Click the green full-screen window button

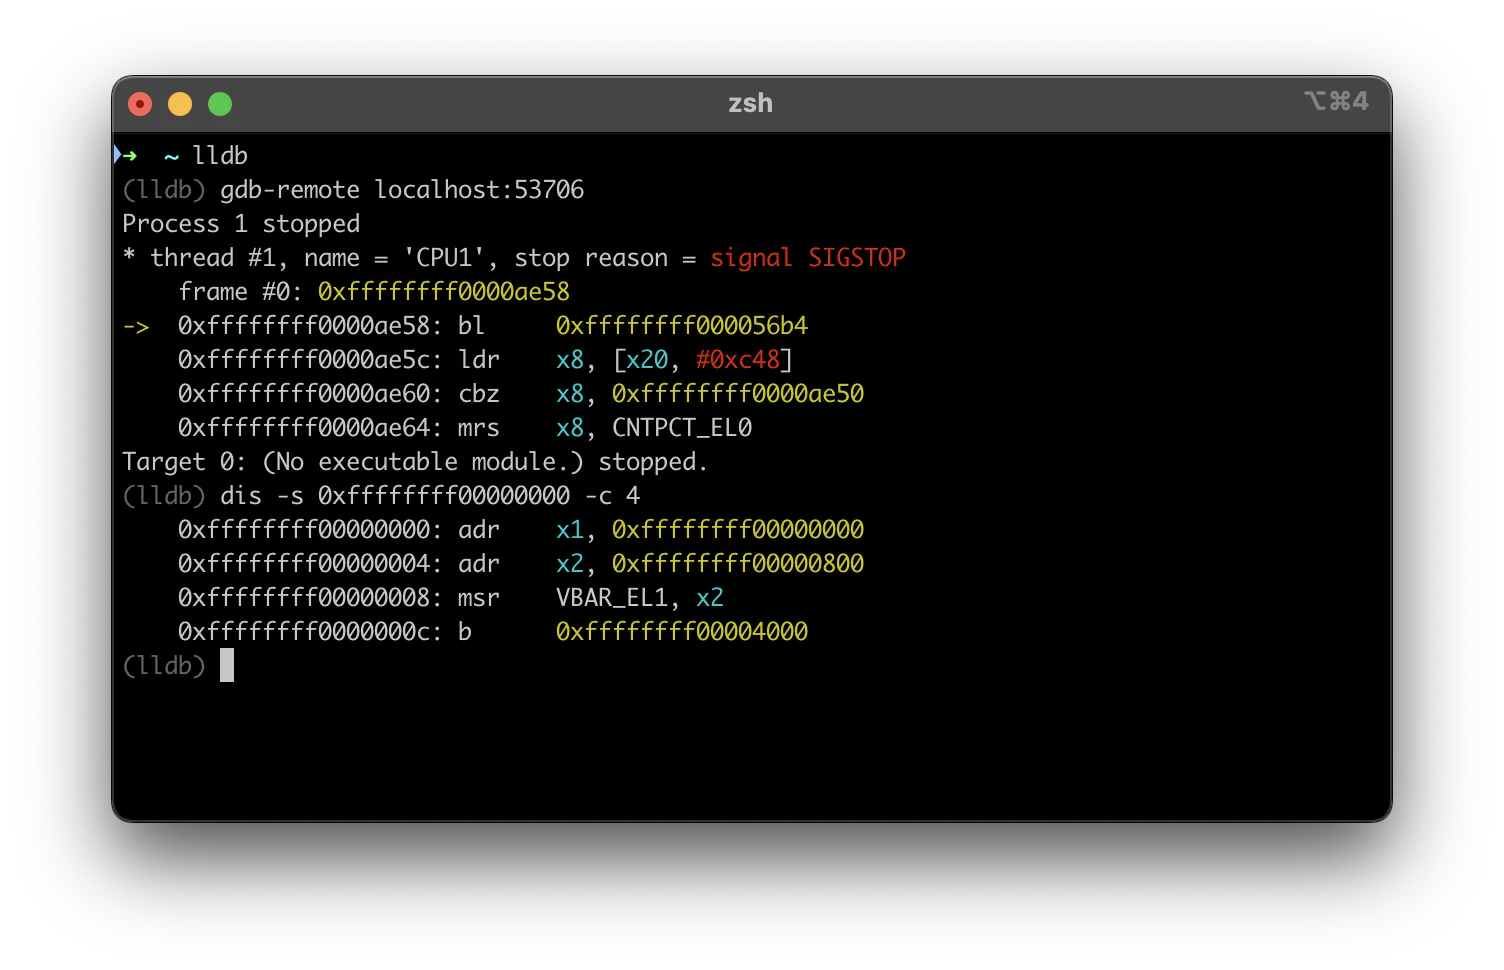(220, 104)
